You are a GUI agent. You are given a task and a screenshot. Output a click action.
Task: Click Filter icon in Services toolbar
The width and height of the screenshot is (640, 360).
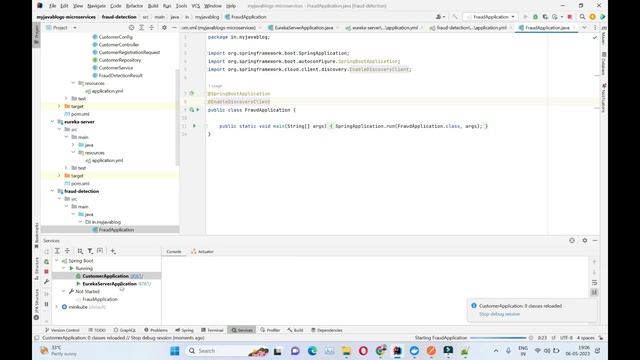[90, 251]
